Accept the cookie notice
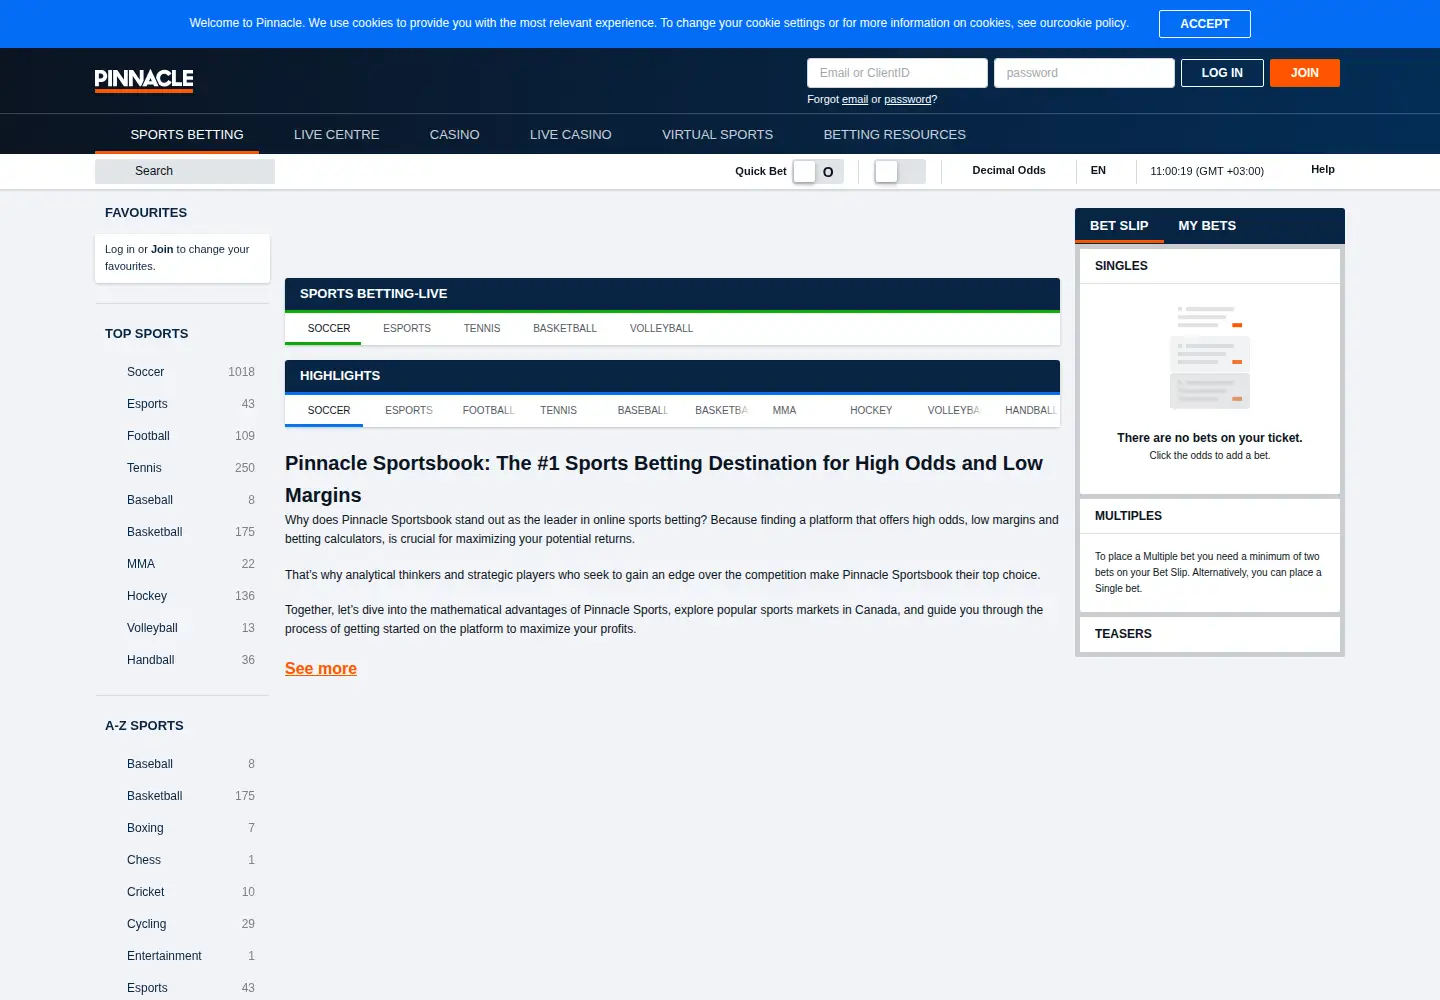The image size is (1440, 1000). pyautogui.click(x=1204, y=24)
